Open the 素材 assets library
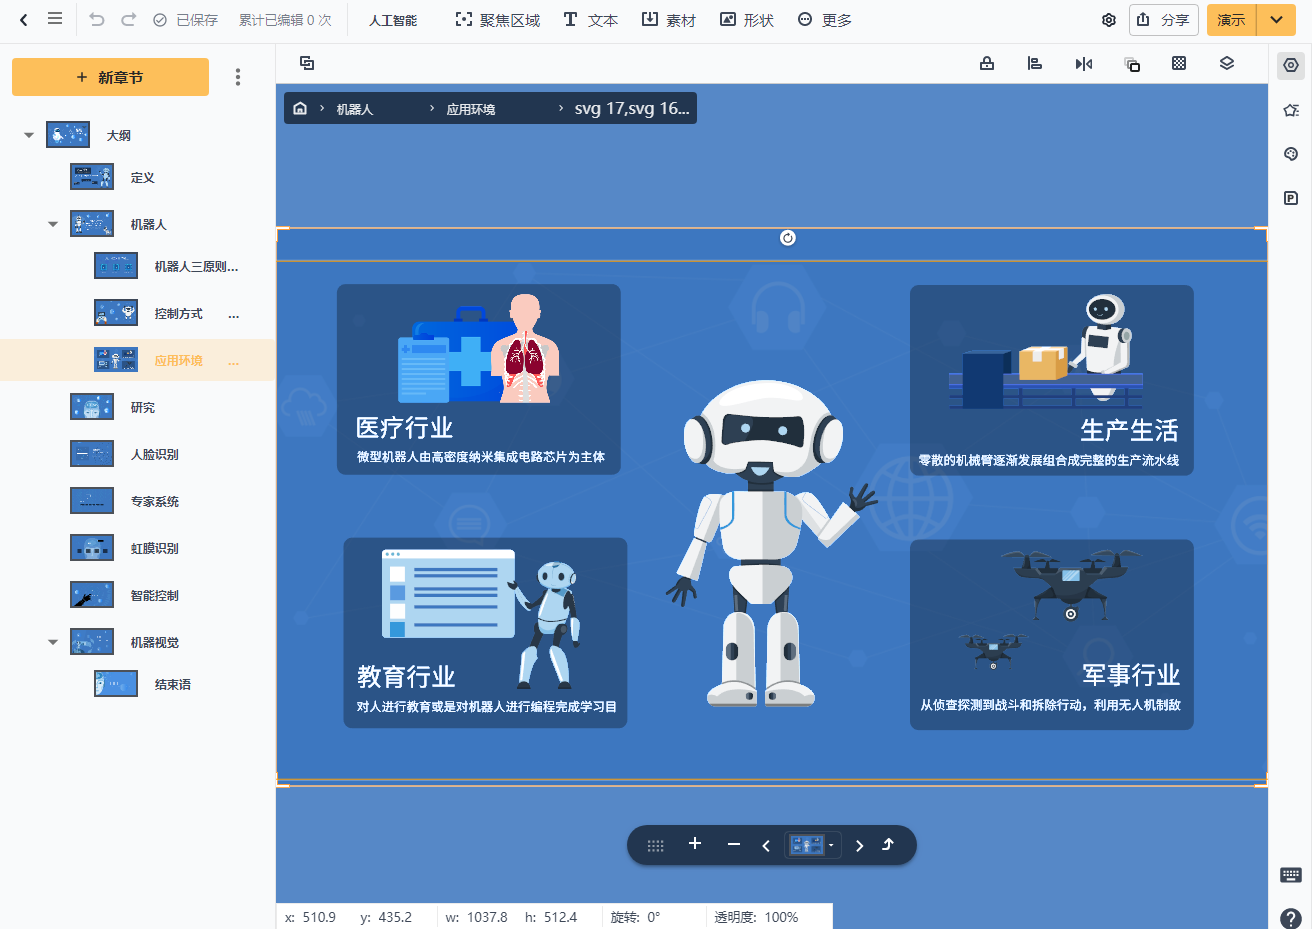Image resolution: width=1312 pixels, height=929 pixels. pyautogui.click(x=668, y=19)
